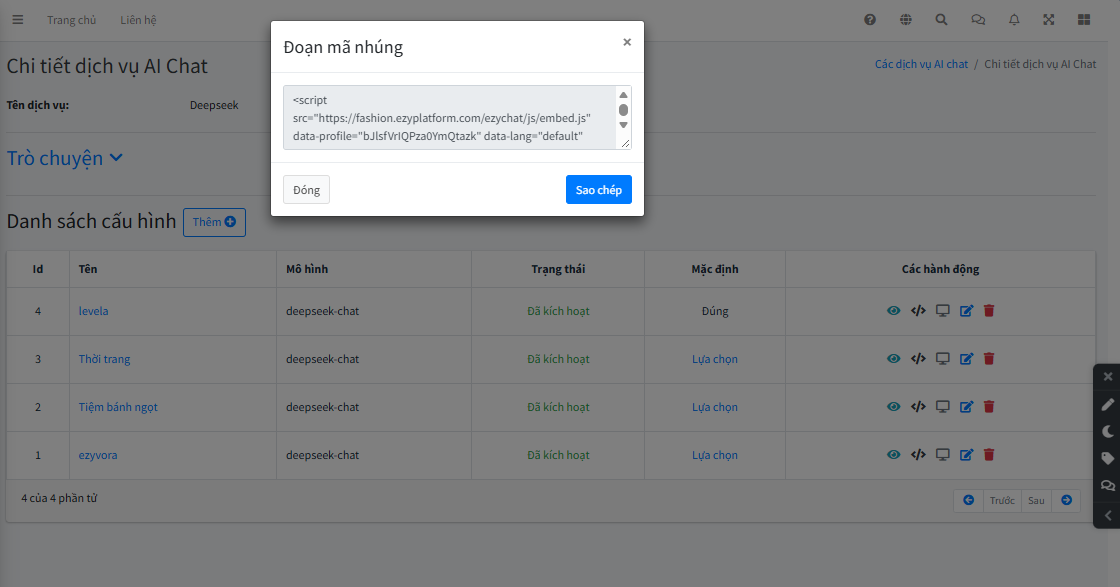Screen dimensions: 1120x587
Task: Toggle fullscreen expand icon
Action: (x=1049, y=20)
